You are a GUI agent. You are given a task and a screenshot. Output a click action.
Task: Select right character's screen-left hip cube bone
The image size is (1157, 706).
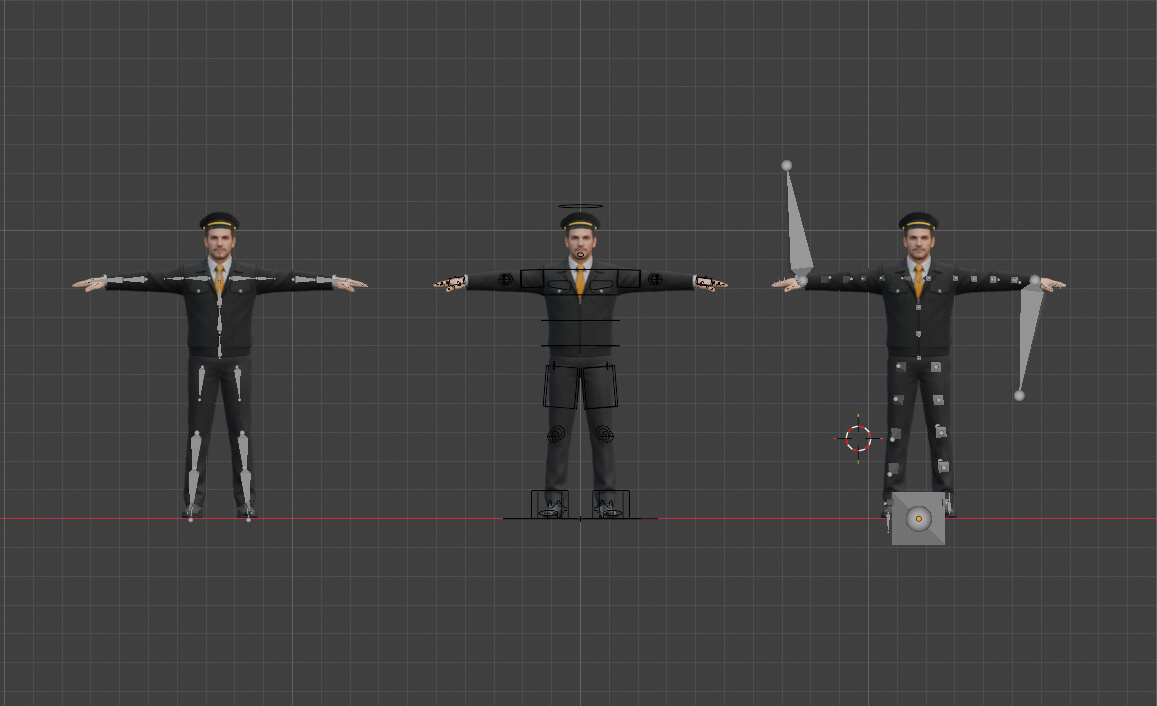click(901, 367)
